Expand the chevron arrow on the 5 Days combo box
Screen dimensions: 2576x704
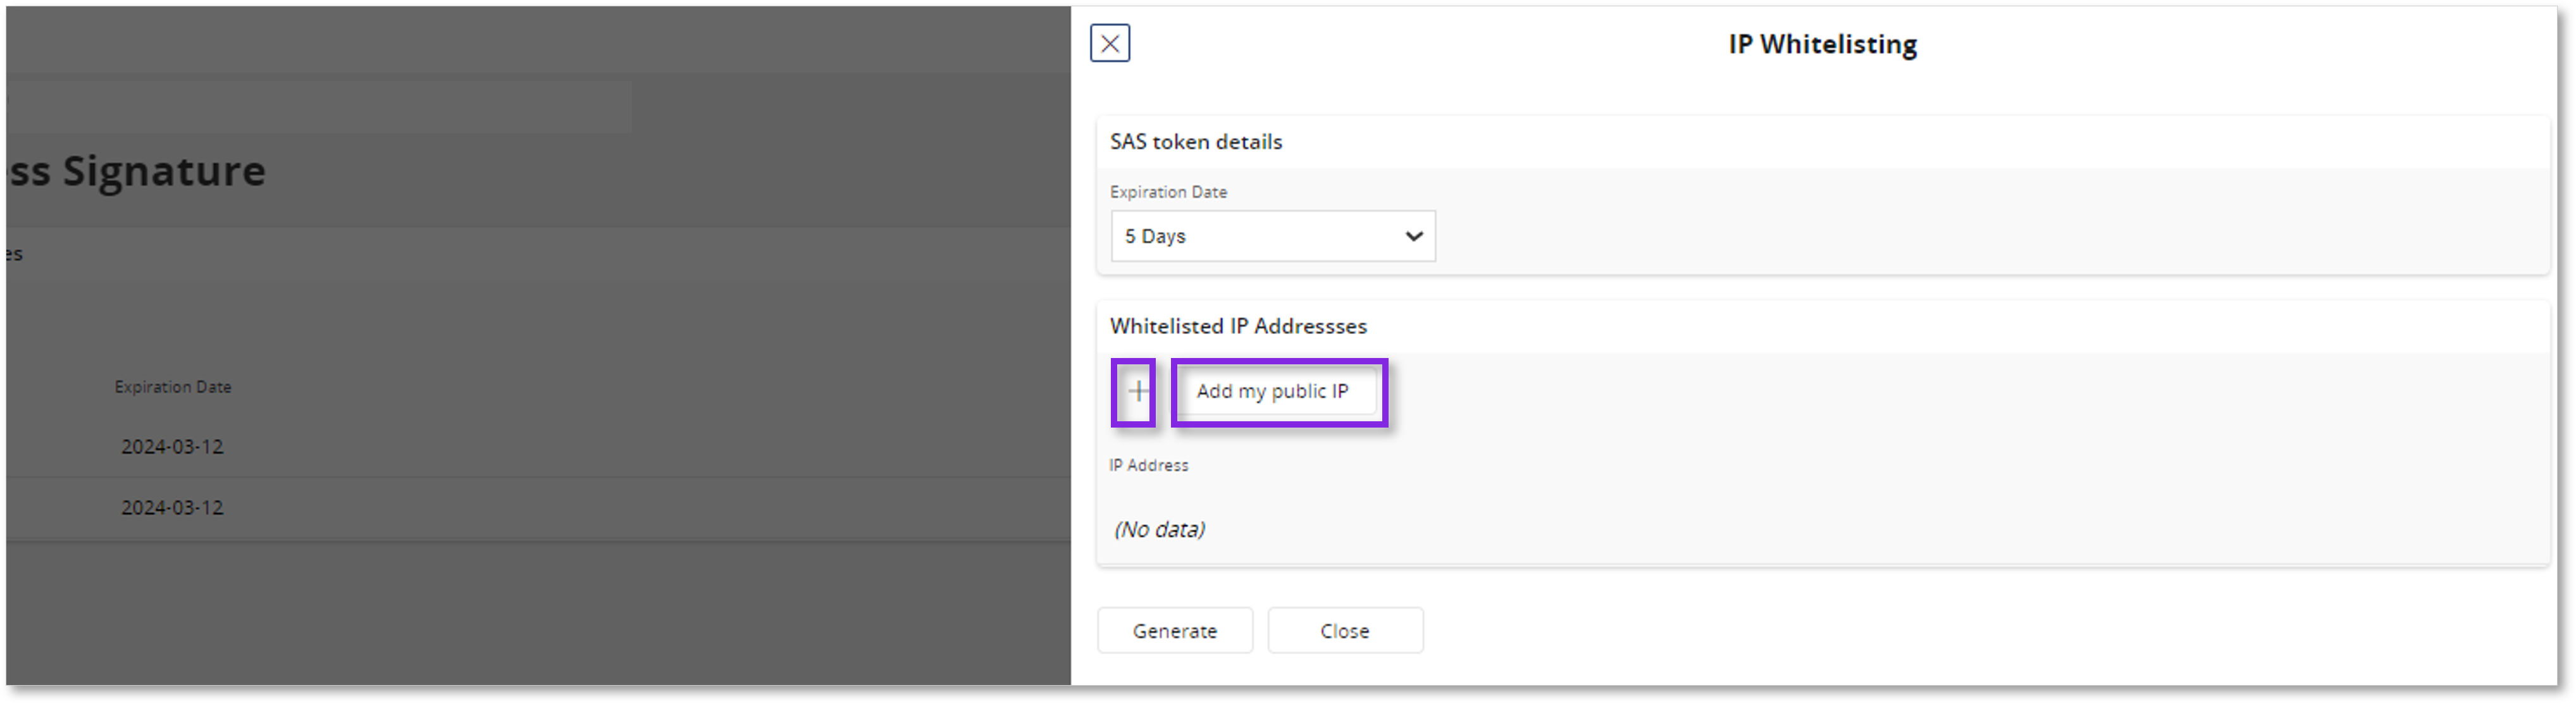[x=1413, y=236]
